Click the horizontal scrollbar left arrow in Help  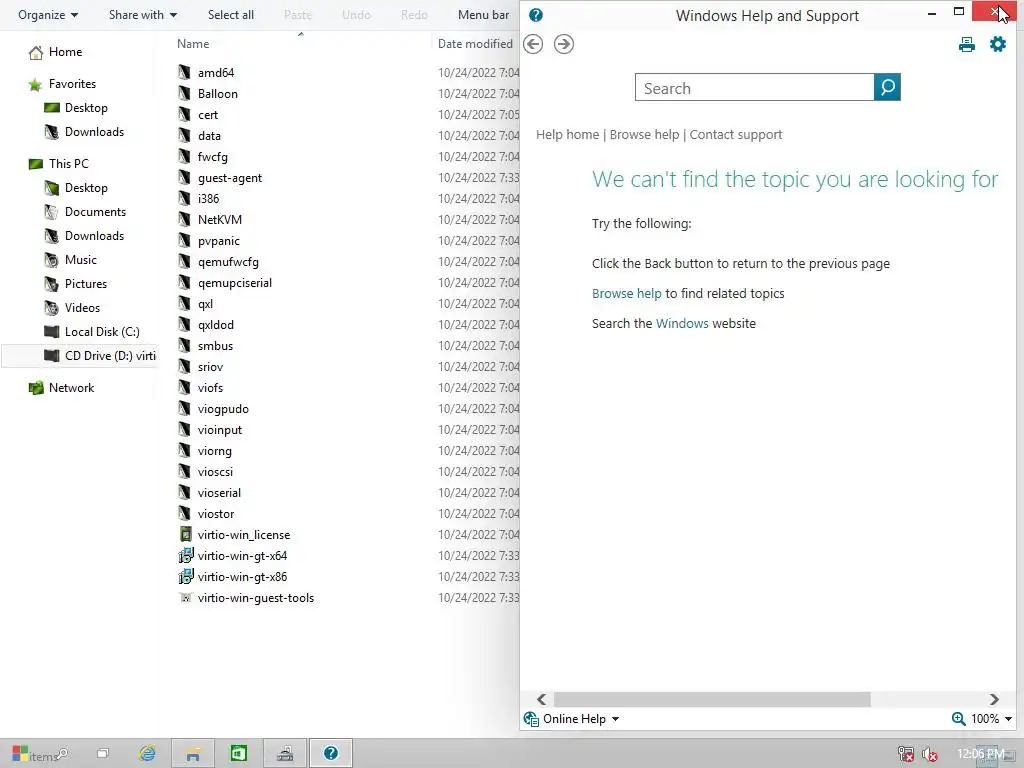541,699
